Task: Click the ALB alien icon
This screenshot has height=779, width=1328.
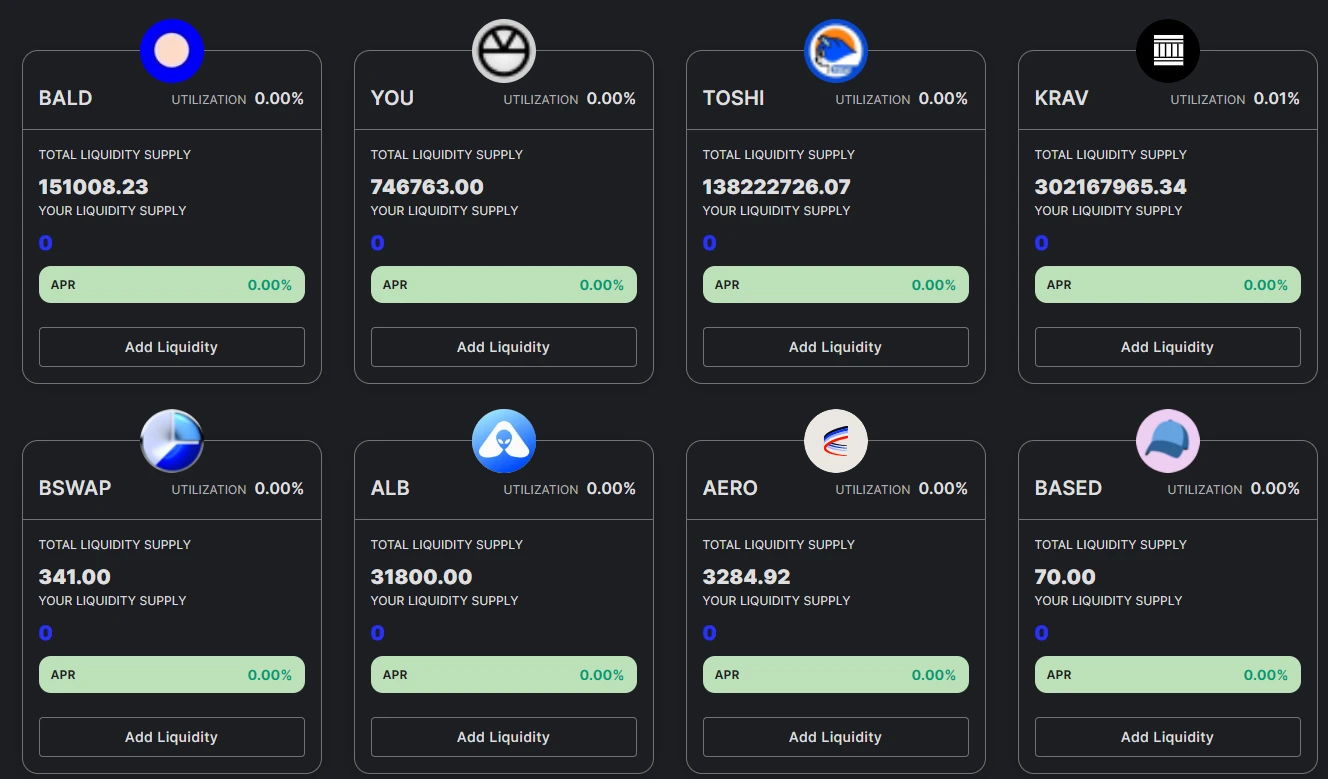Action: pyautogui.click(x=504, y=441)
